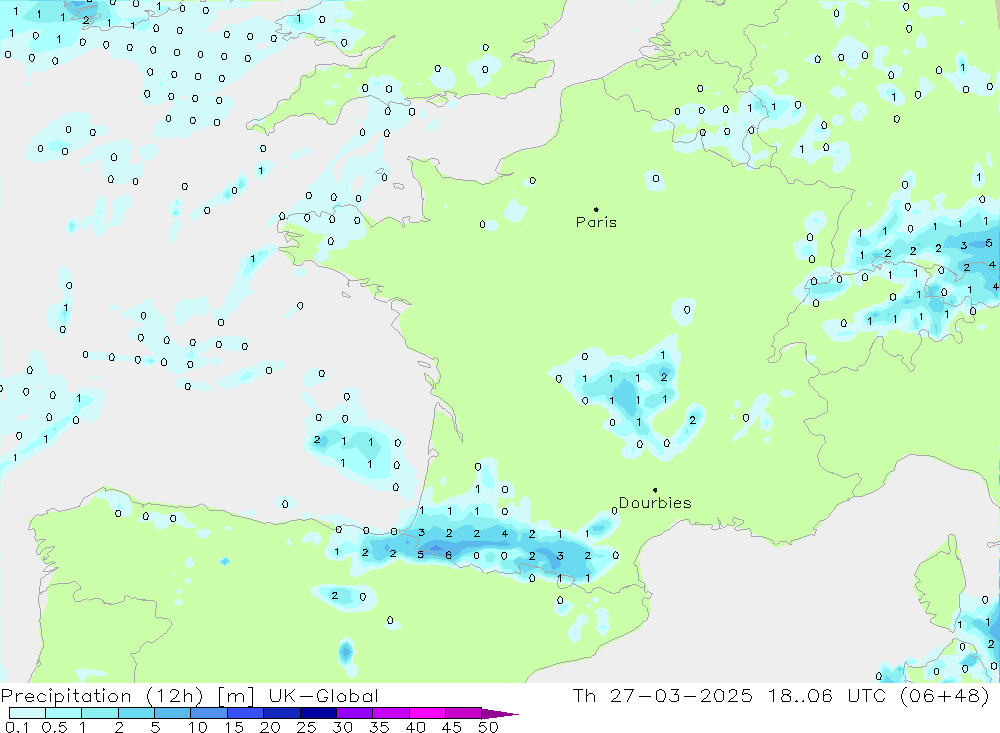Screen dimensions: 1000x733
Task: Select the 0.5–1 legend color swatch
Action: point(63,713)
